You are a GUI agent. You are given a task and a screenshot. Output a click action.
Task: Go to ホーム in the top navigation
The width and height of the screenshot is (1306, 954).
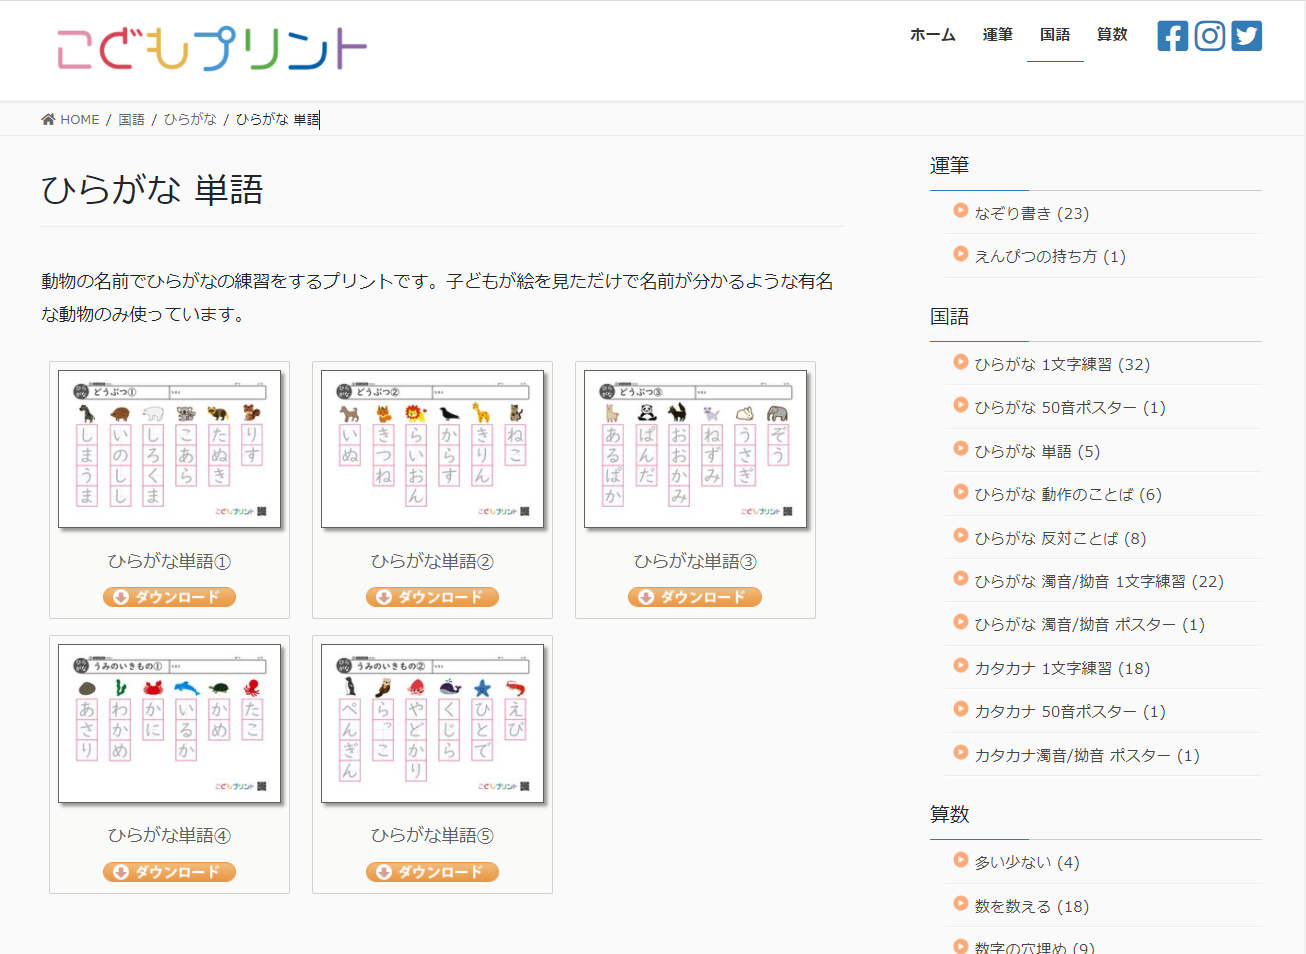pos(933,35)
